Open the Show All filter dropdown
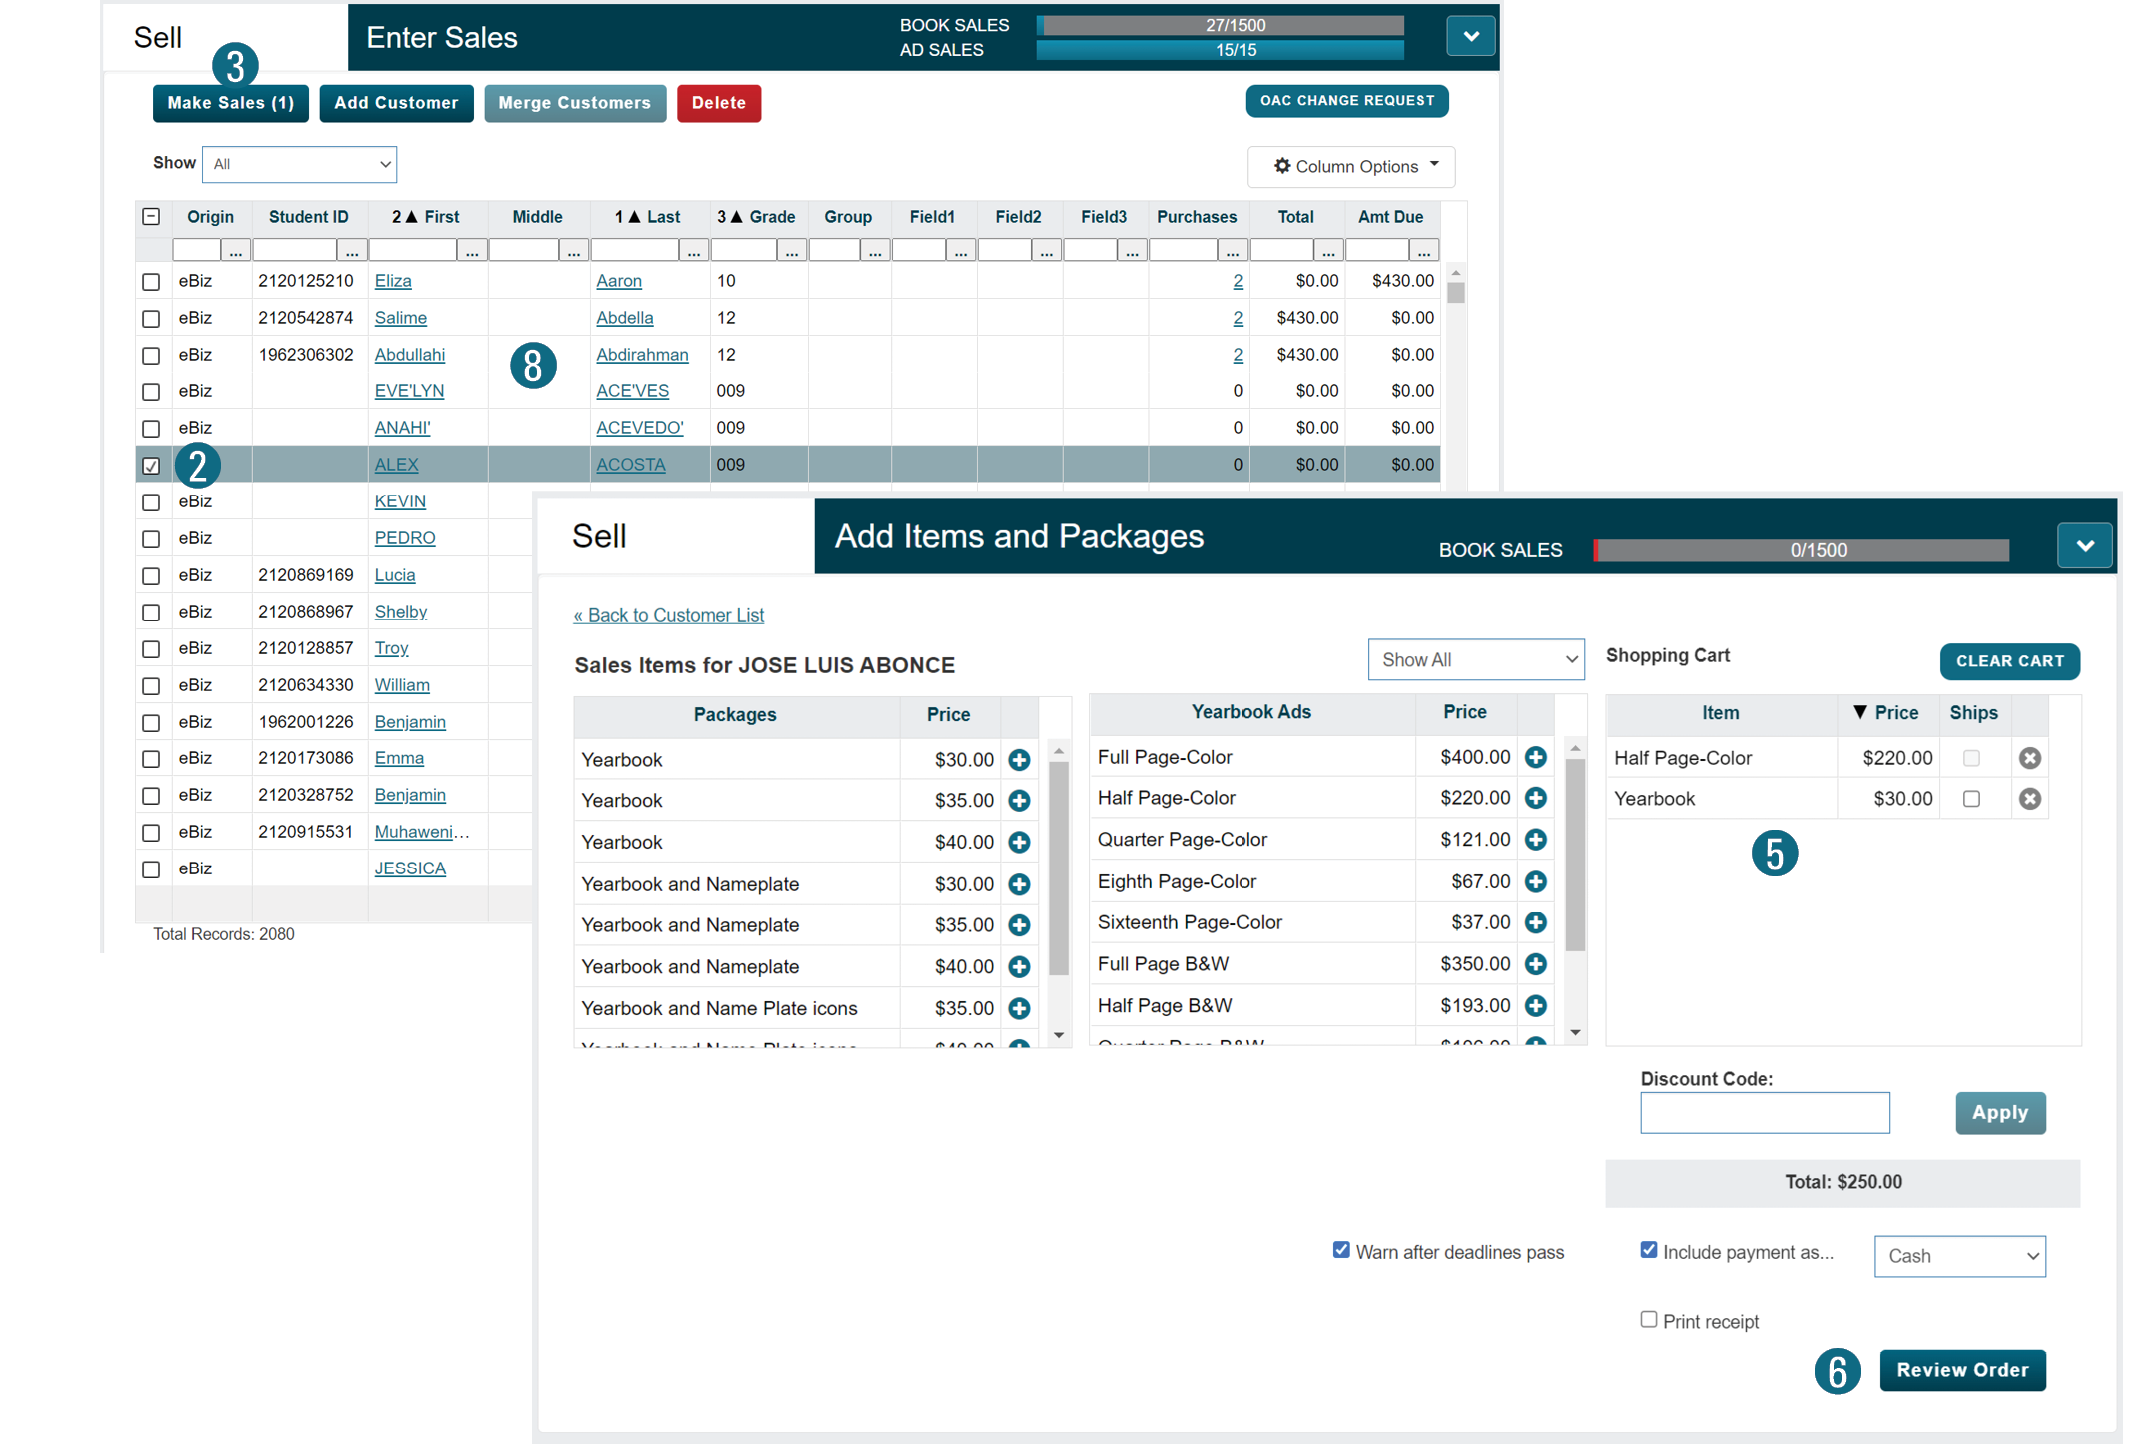The width and height of the screenshot is (2130, 1444). click(1475, 660)
